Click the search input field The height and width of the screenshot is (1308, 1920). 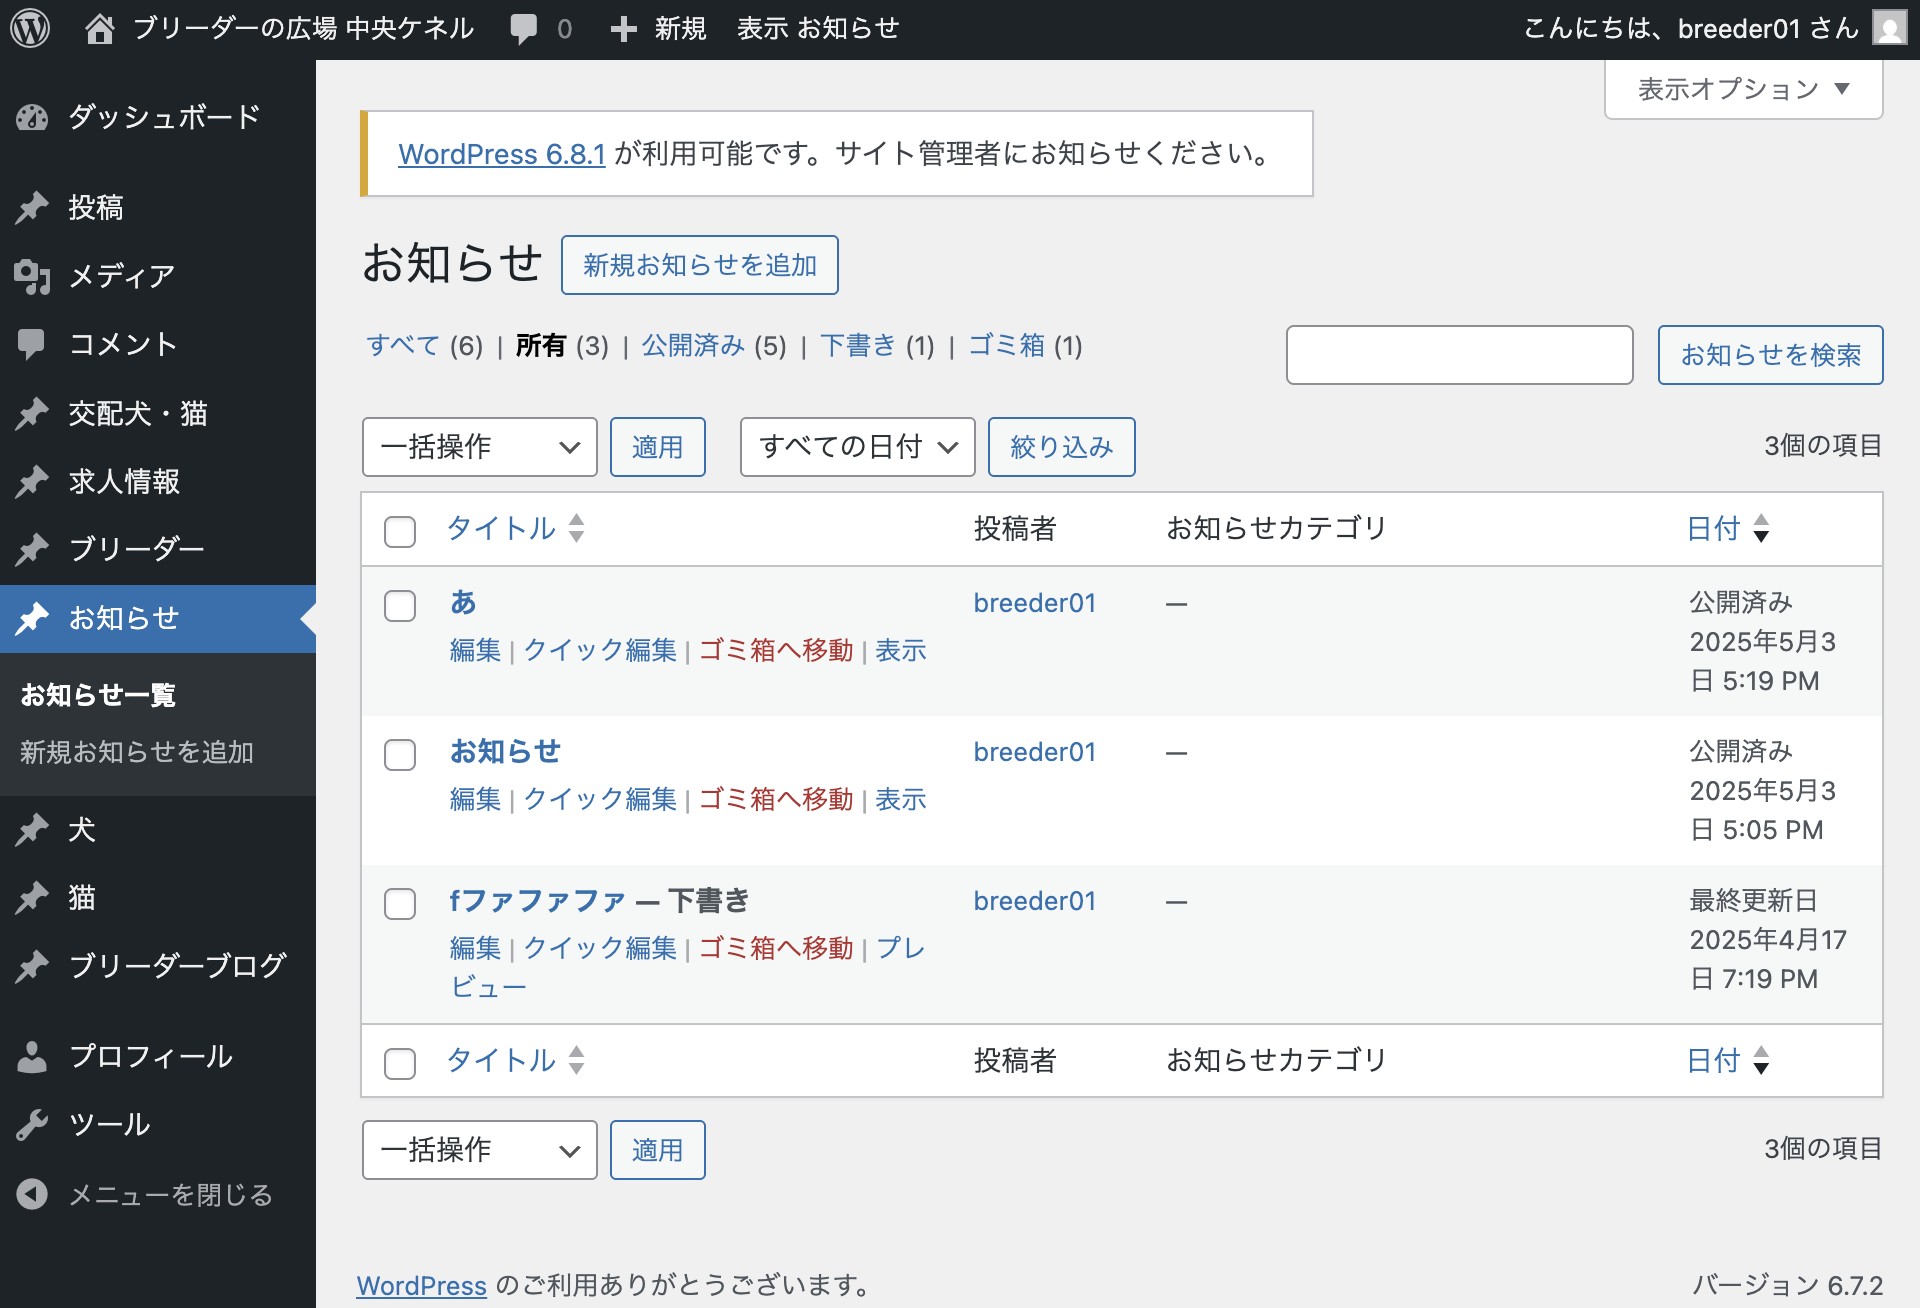[x=1460, y=355]
